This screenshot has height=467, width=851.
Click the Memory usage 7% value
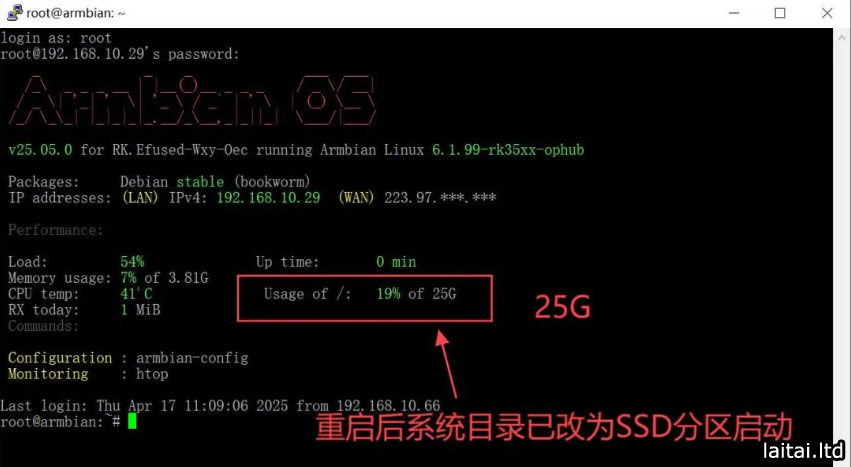129,277
